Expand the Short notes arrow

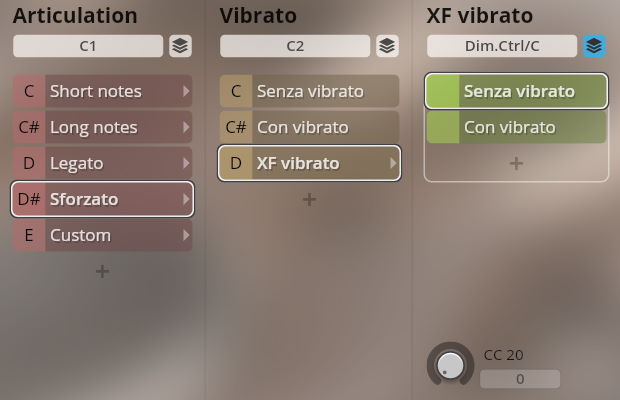[x=185, y=91]
